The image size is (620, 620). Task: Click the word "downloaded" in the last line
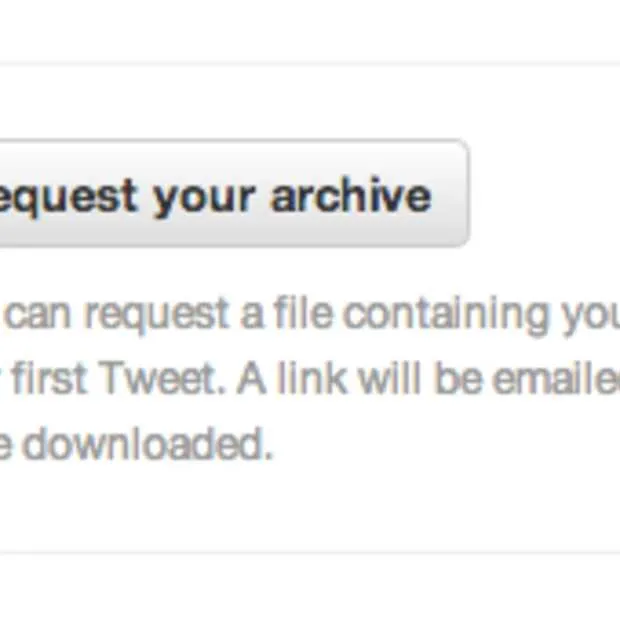[147, 445]
